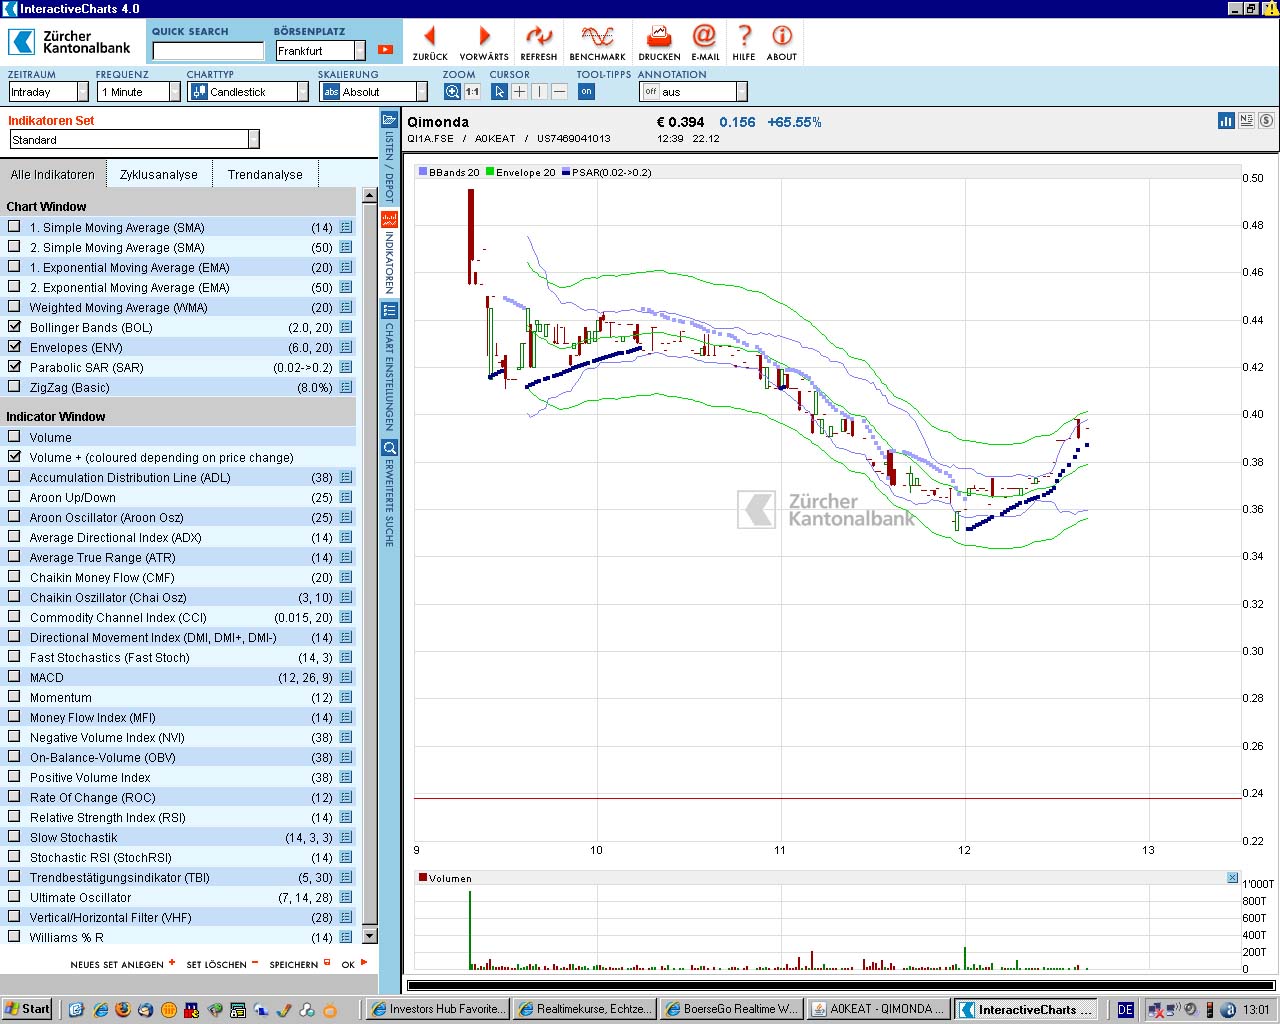
Task: Open the Börsenplatz Frankfurt dropdown
Action: (x=360, y=50)
